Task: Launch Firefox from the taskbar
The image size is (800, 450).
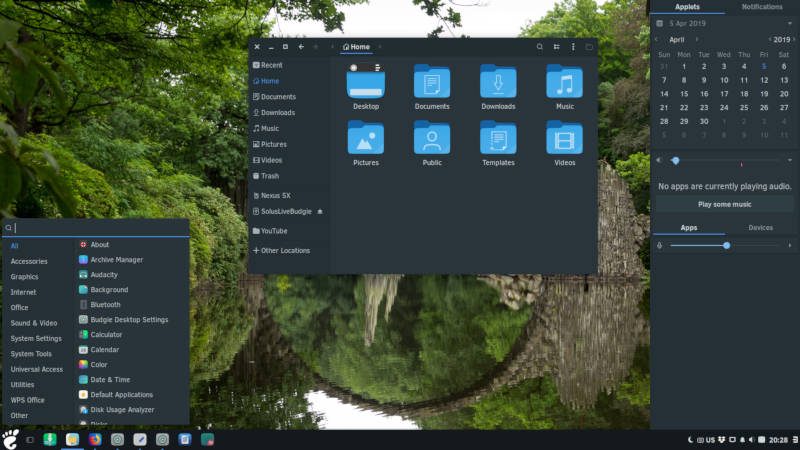Action: point(95,439)
